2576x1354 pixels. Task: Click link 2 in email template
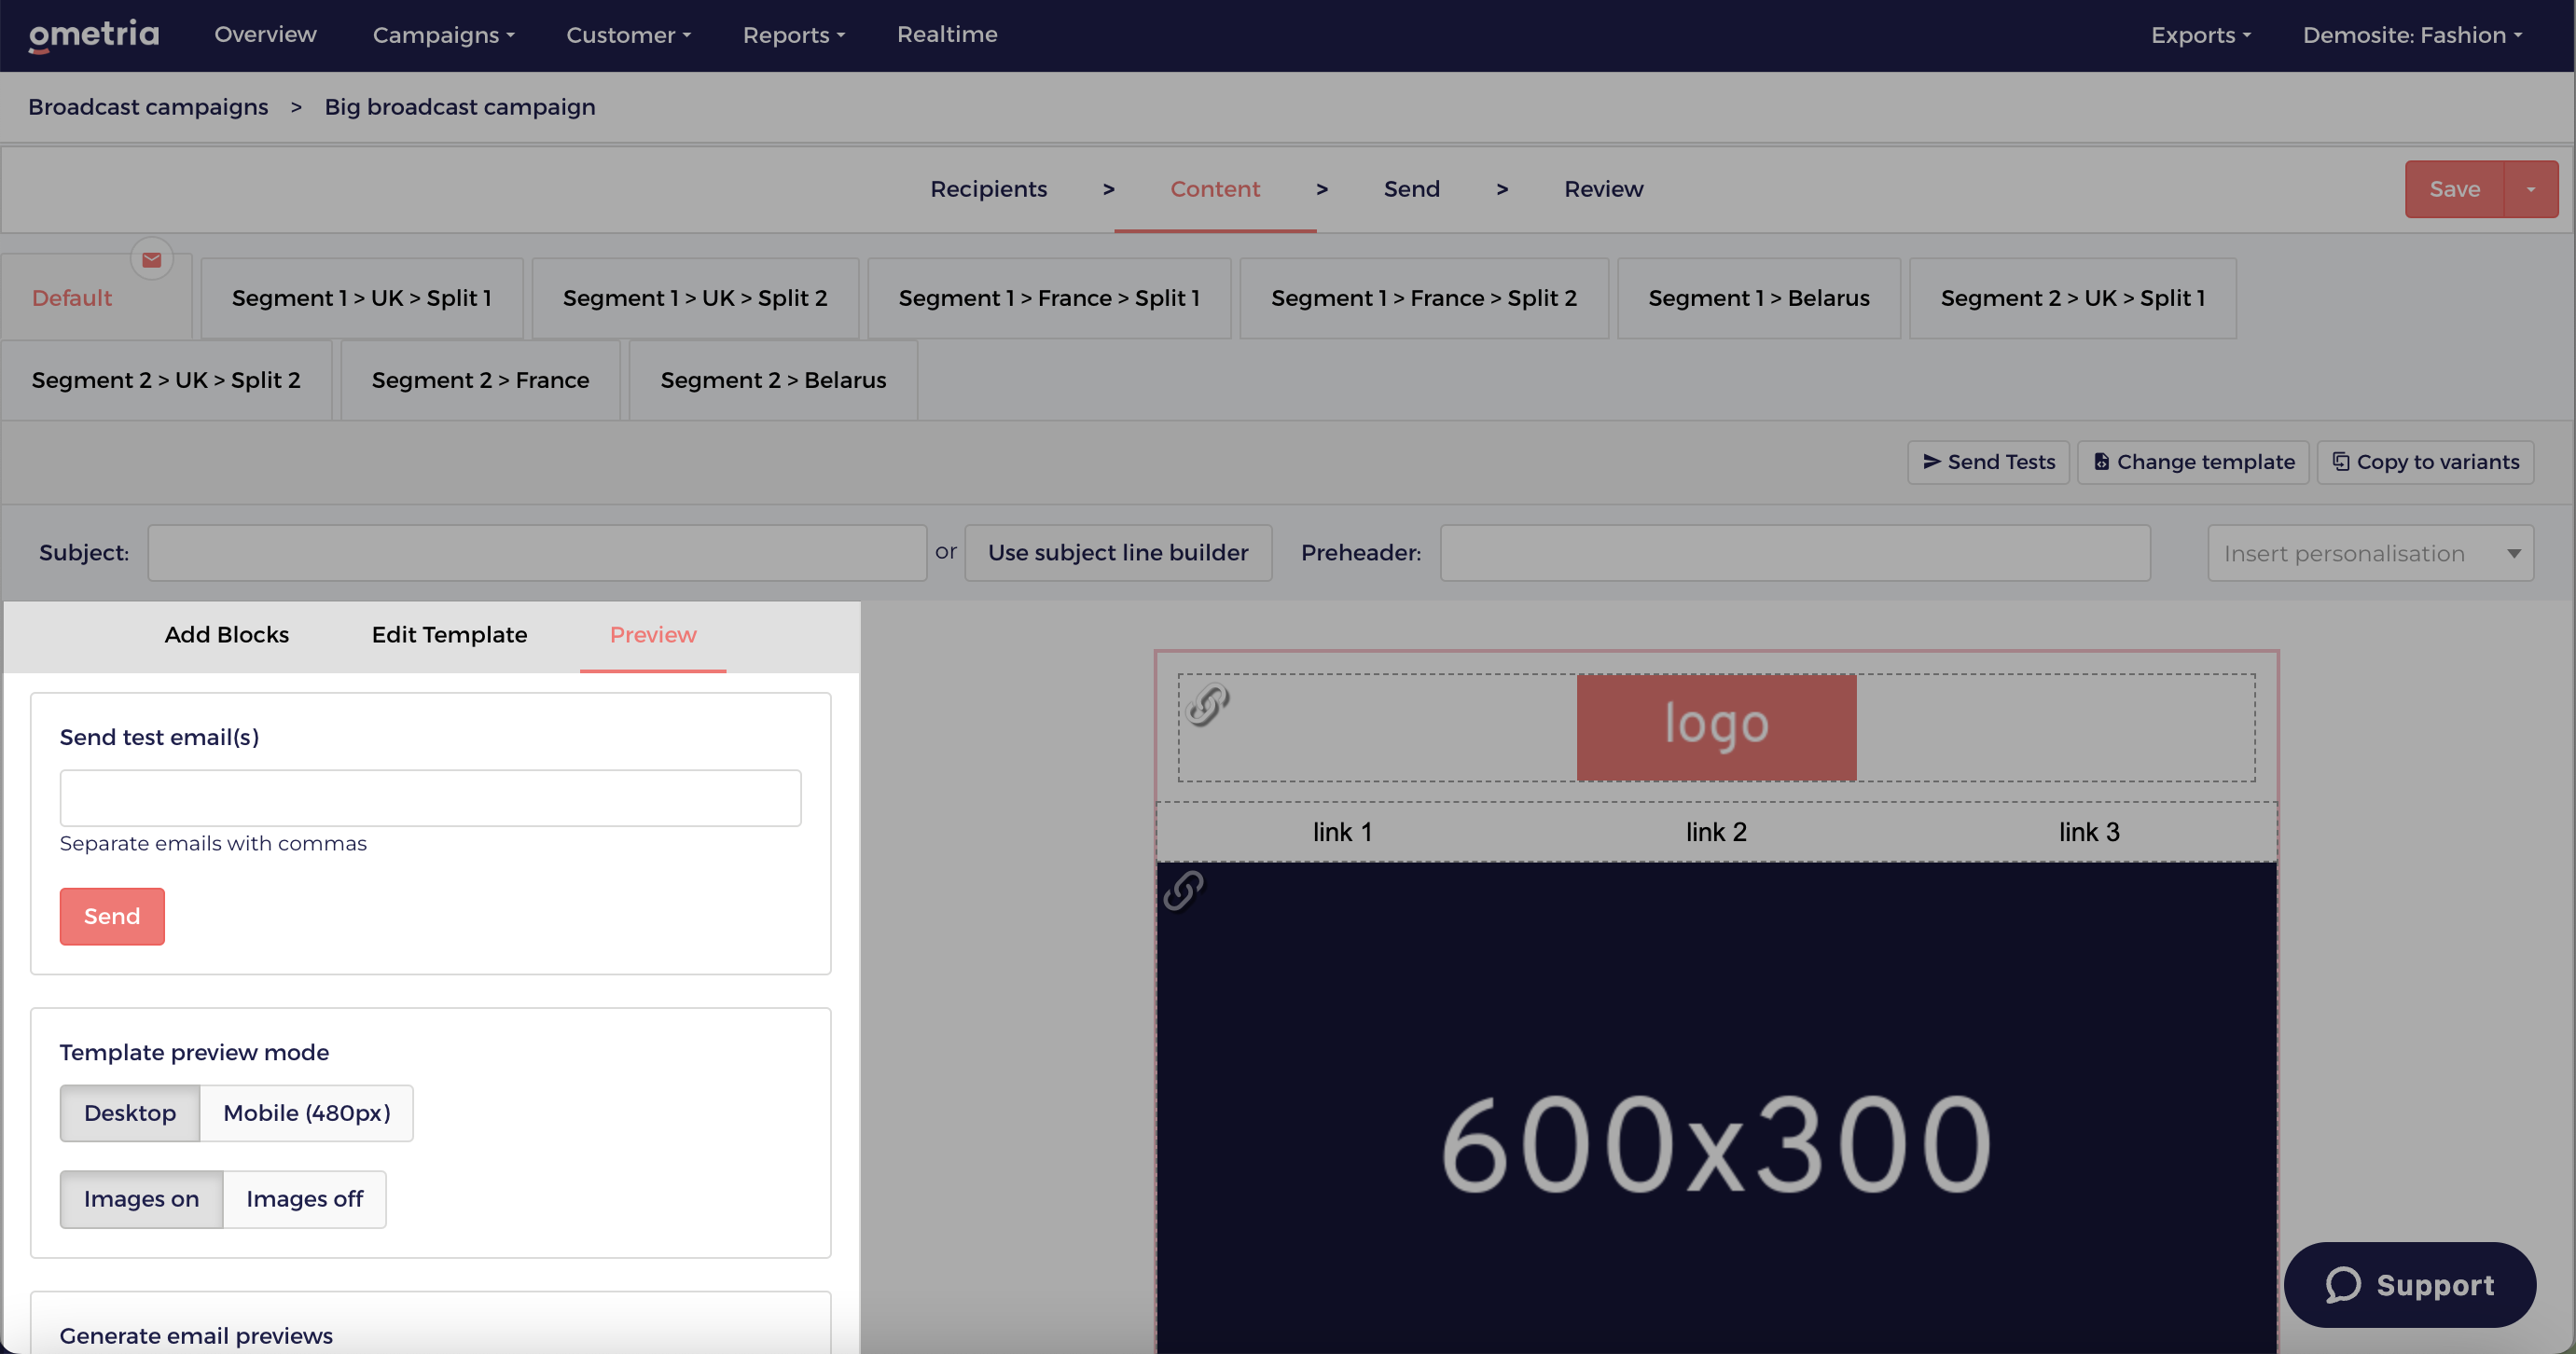tap(1716, 832)
